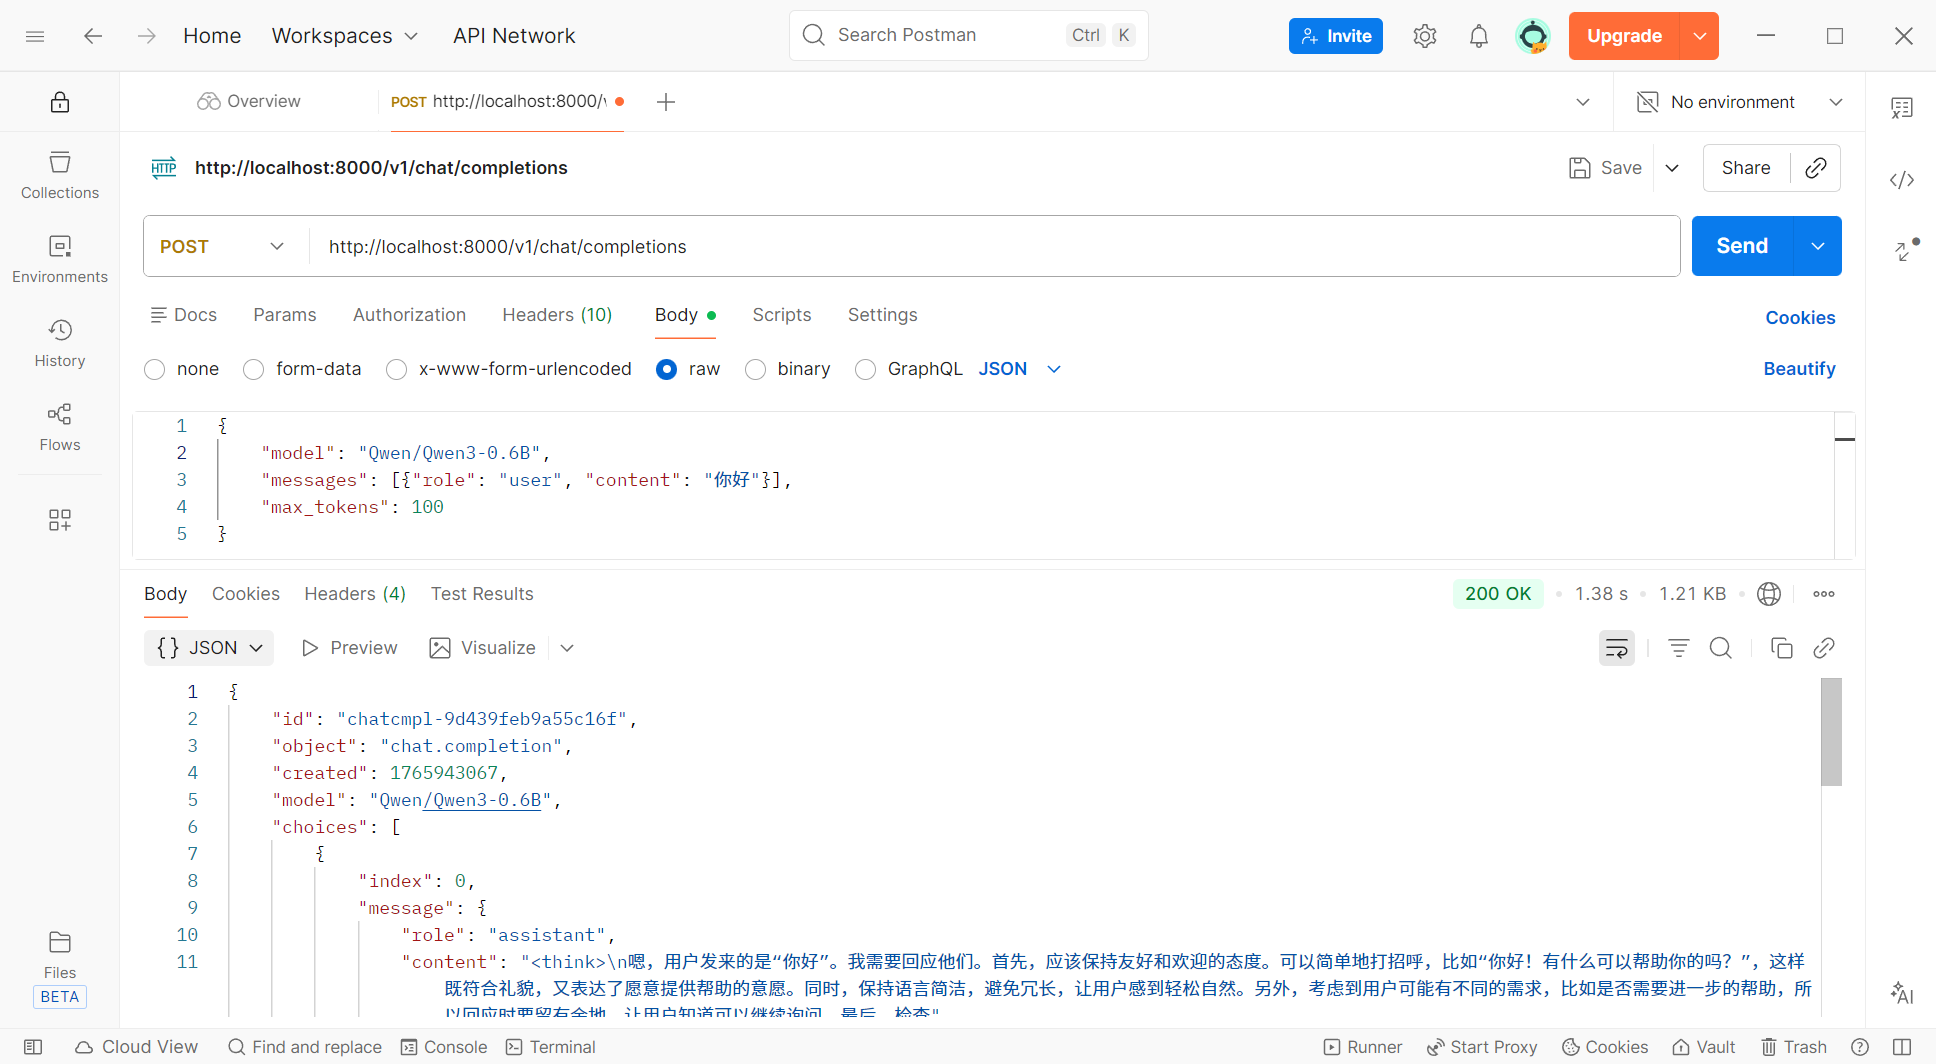
Task: Open user avatar menu
Action: 1533,36
